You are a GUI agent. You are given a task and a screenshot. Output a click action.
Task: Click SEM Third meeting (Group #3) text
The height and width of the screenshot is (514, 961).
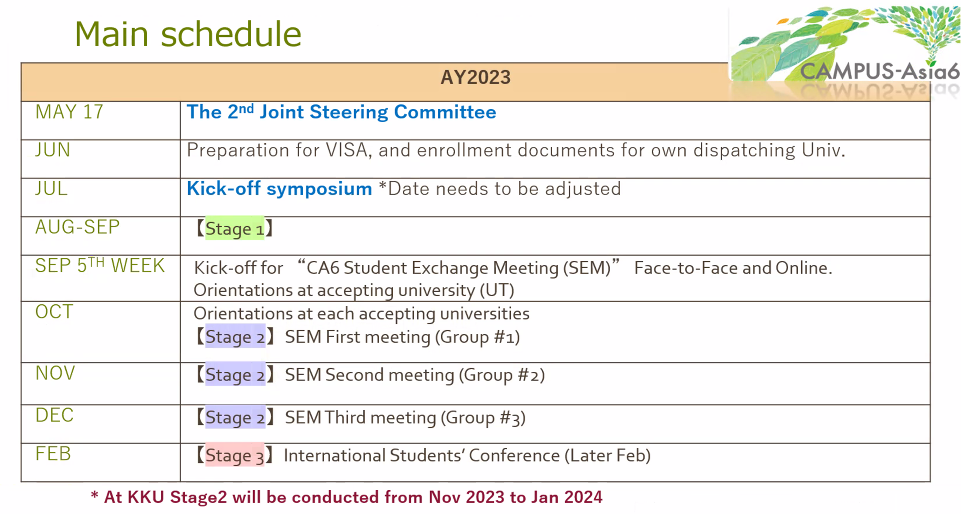coord(405,417)
